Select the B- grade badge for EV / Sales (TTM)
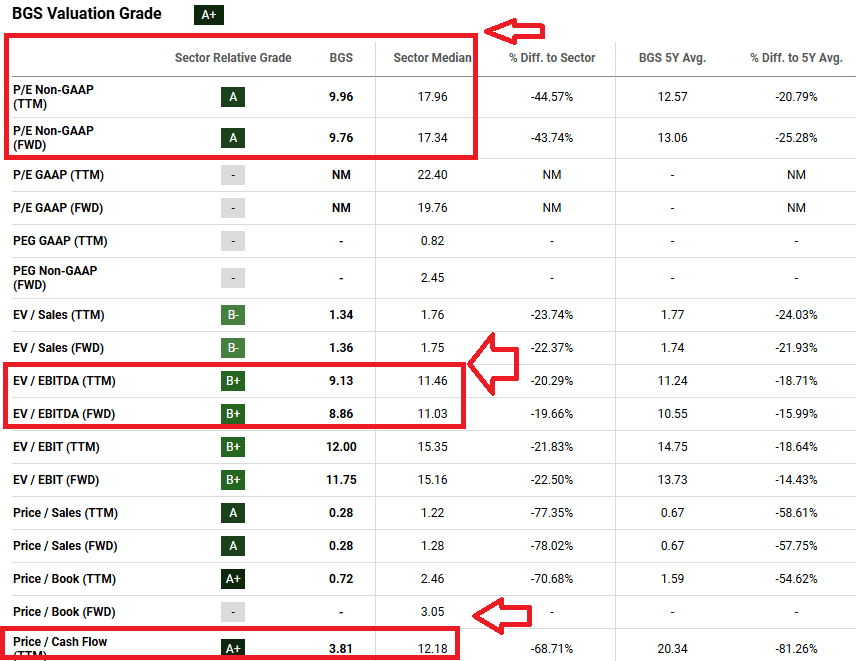The height and width of the screenshot is (661, 863). pyautogui.click(x=232, y=314)
